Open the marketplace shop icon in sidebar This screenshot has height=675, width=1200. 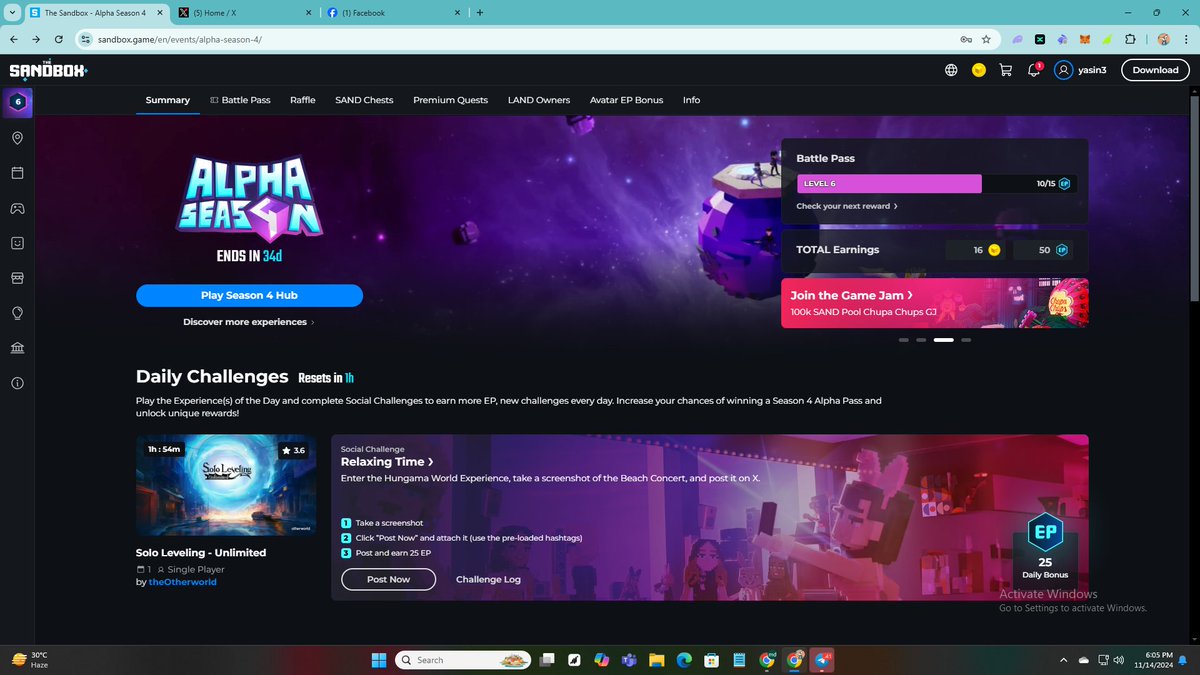coord(18,277)
